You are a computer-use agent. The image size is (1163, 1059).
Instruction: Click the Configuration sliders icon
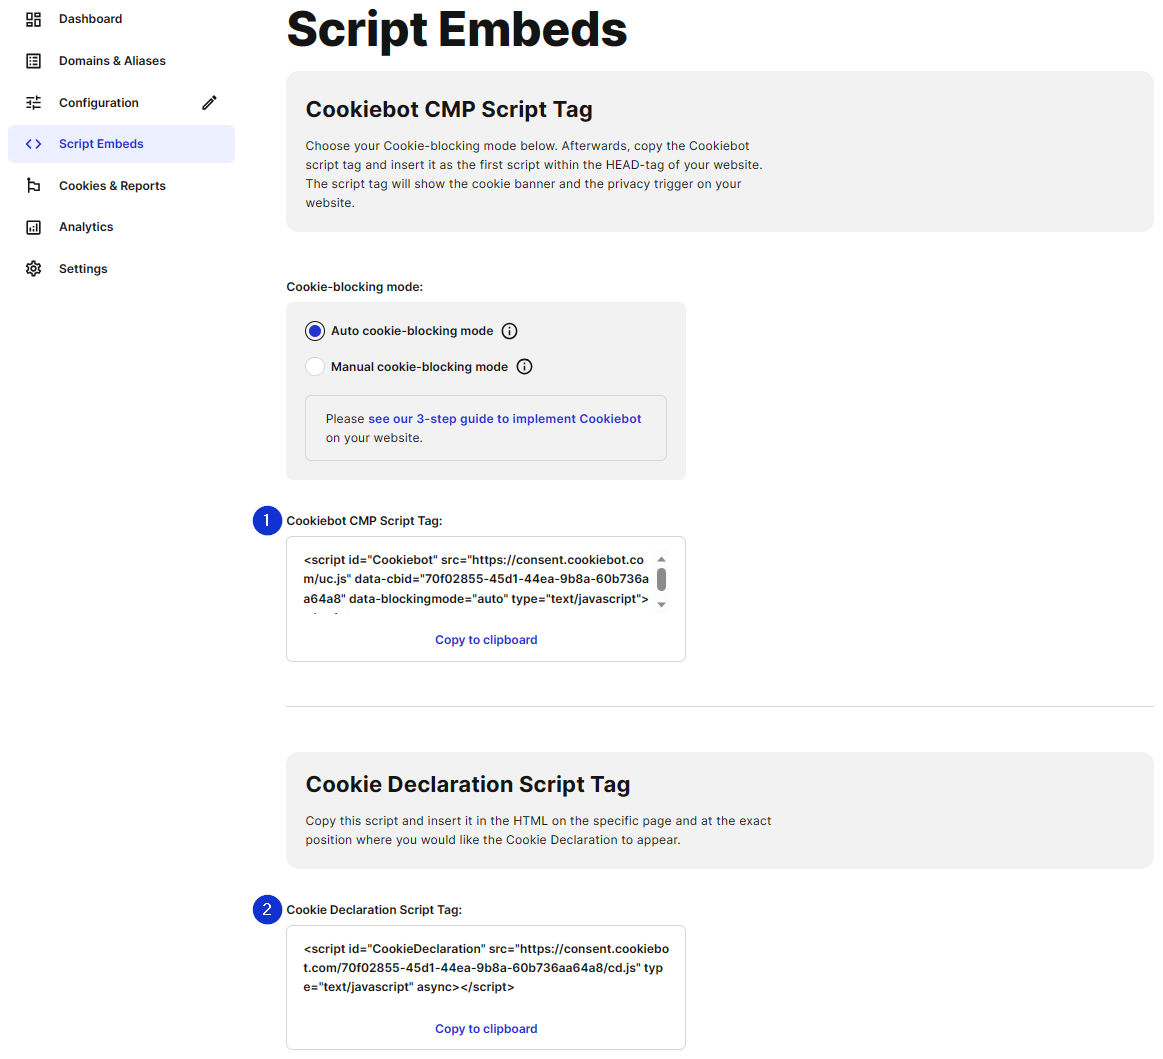click(x=33, y=102)
